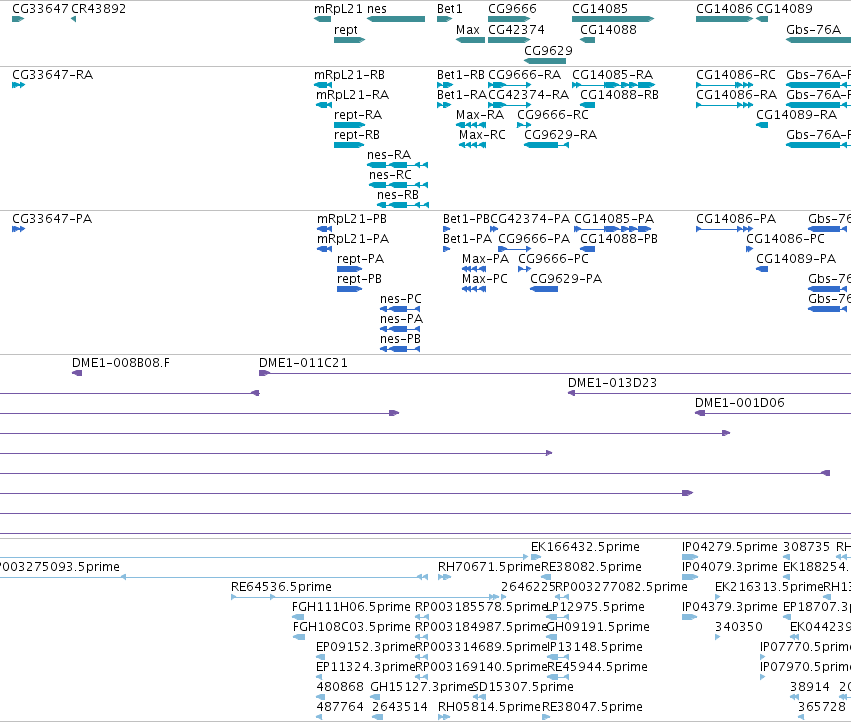Click protein nes-PC
This screenshot has width=851, height=722.
point(401,299)
